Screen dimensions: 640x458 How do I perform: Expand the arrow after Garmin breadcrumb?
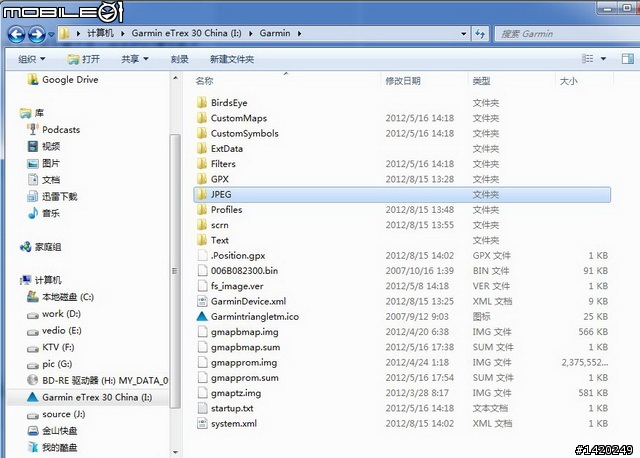300,33
